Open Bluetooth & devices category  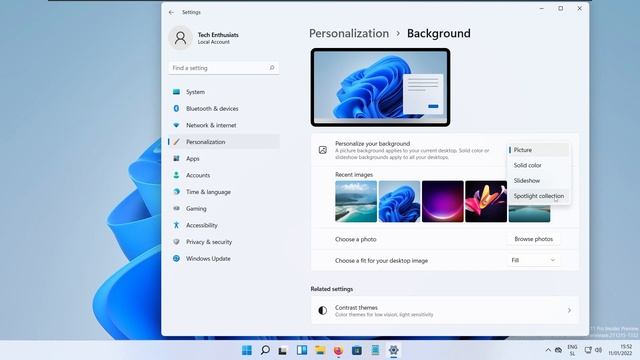tap(224, 109)
